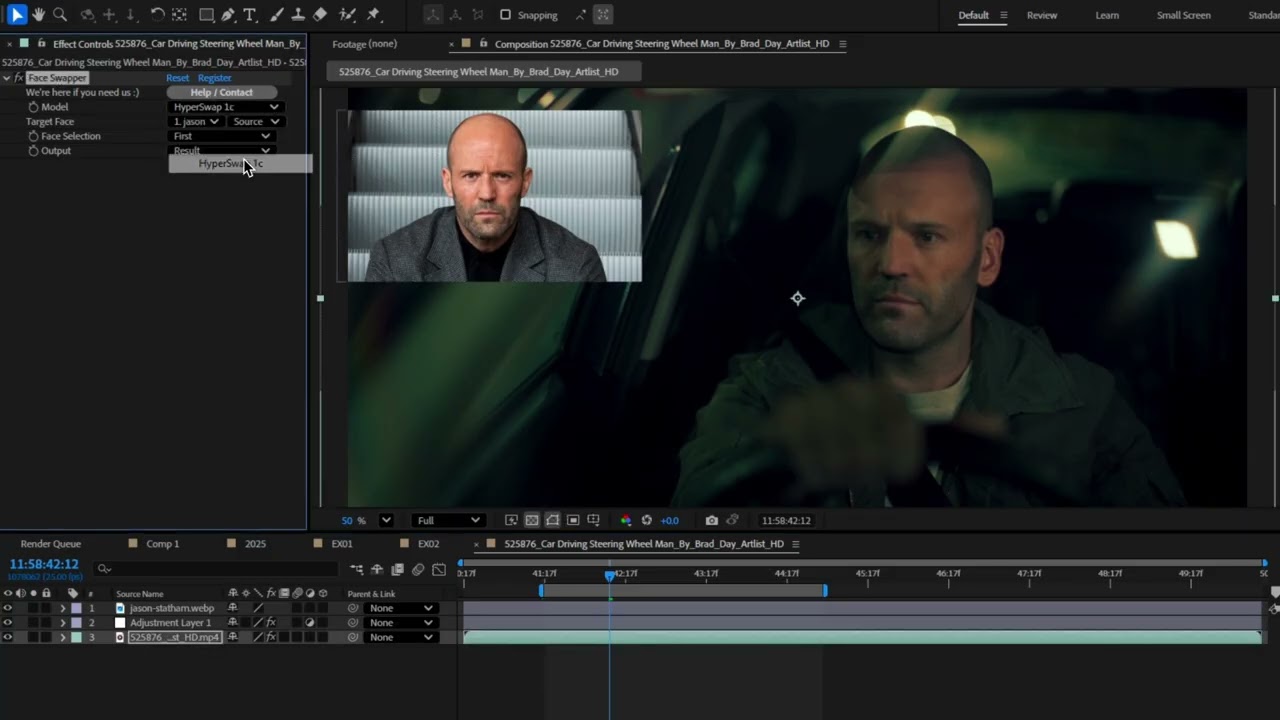Toggle the Face Swapper fx enable switch
This screenshot has width=1280, height=720.
(x=19, y=78)
